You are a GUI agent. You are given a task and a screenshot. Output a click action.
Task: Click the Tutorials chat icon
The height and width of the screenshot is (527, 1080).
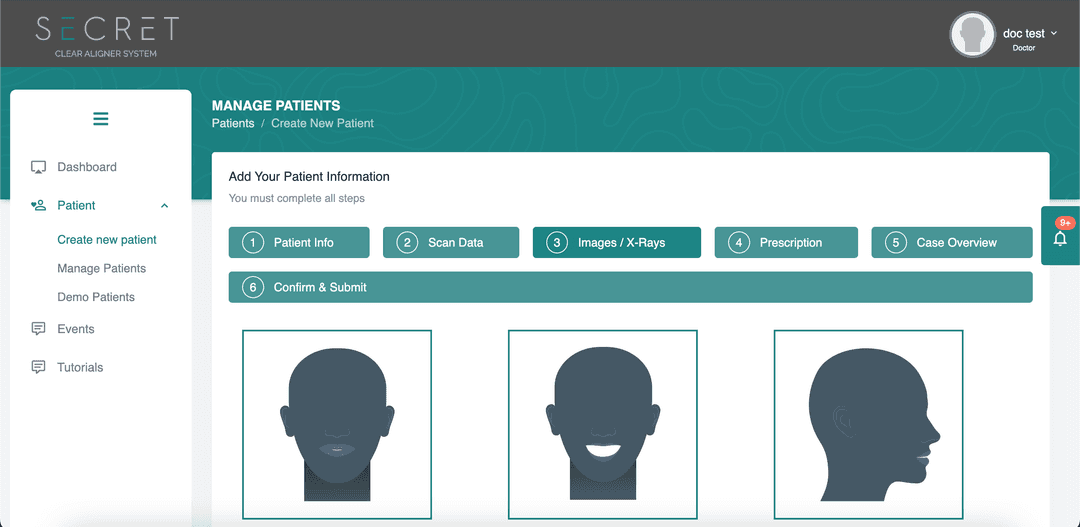pyautogui.click(x=39, y=367)
